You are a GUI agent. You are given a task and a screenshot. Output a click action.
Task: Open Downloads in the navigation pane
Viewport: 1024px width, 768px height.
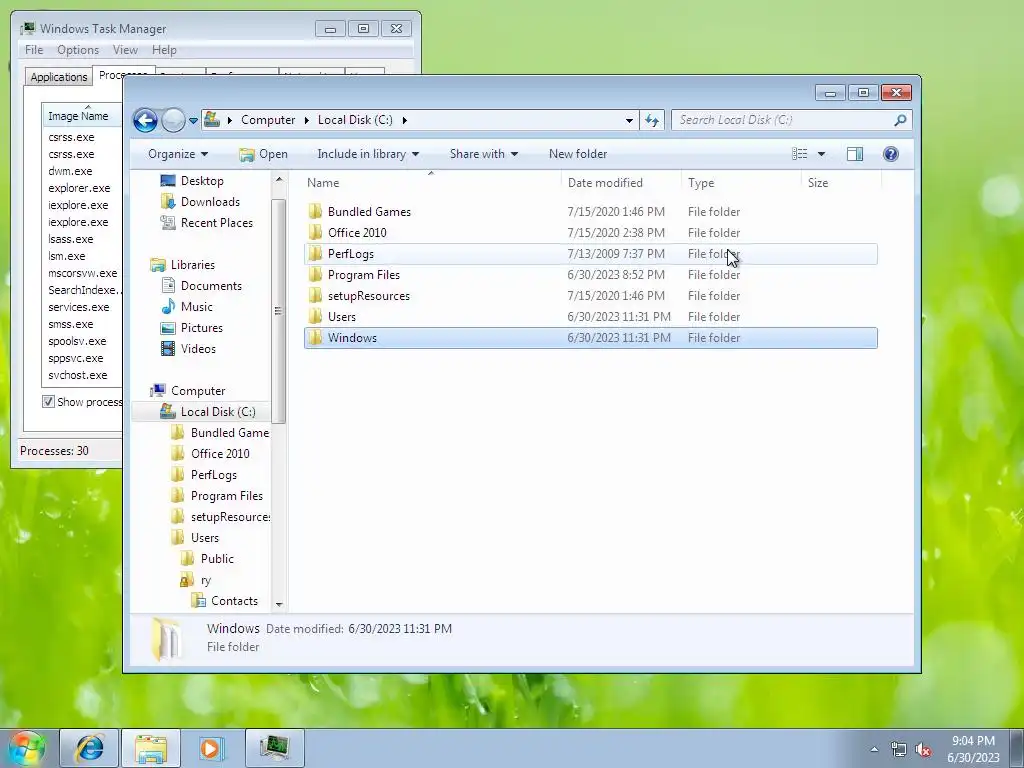[x=210, y=202]
